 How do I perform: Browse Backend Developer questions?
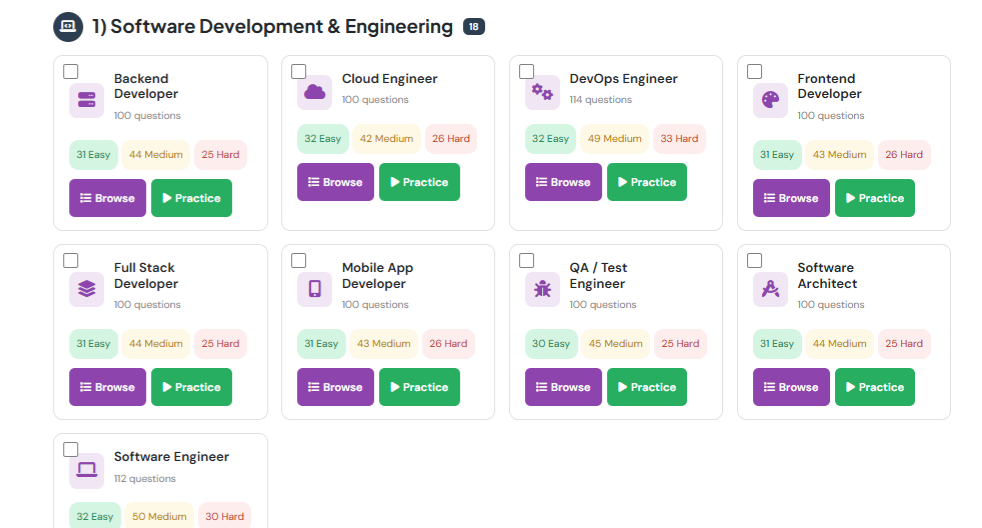(x=108, y=198)
